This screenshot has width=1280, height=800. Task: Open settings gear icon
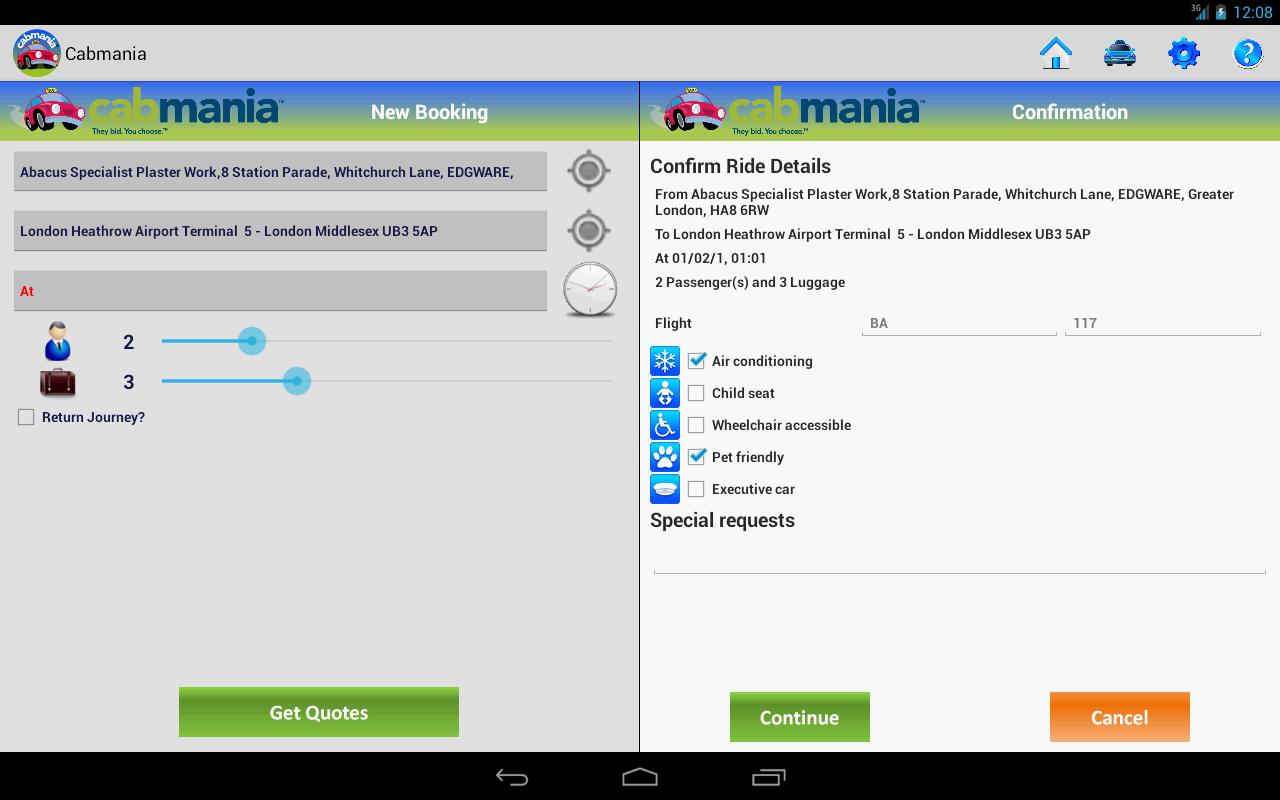[1183, 53]
